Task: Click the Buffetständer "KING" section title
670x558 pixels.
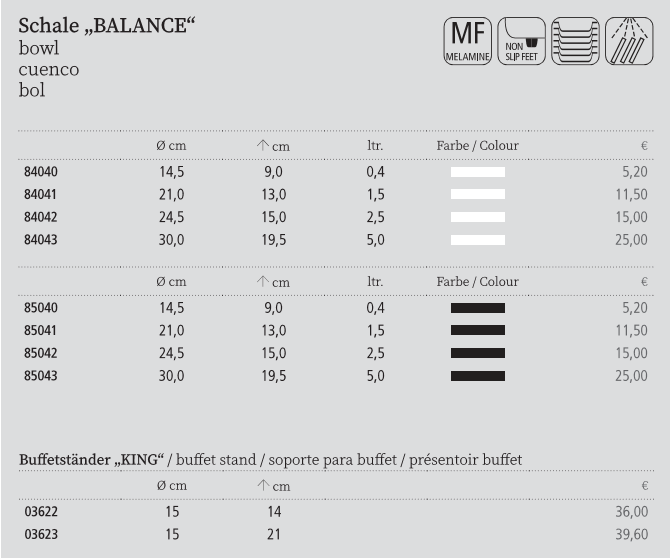Action: pos(92,459)
